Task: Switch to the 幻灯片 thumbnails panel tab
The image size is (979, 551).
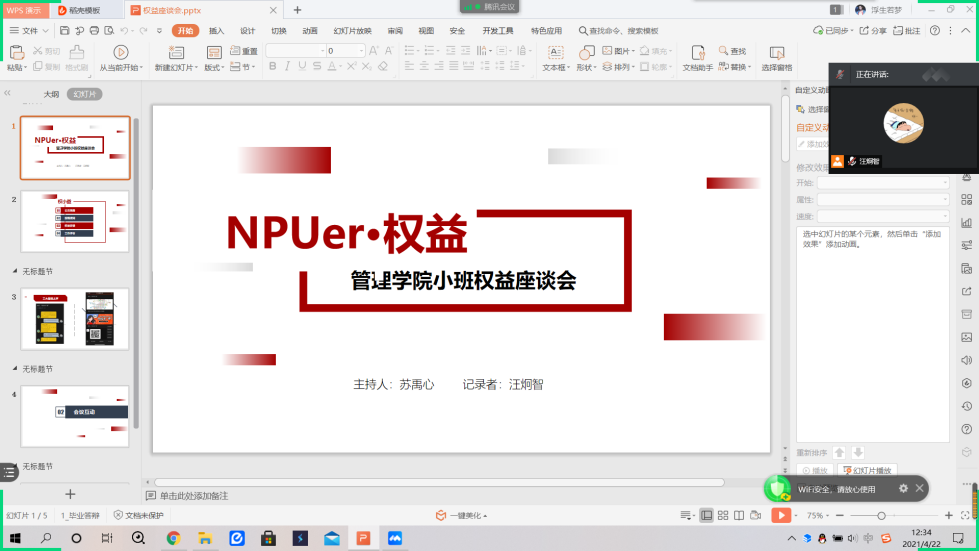Action: coord(85,94)
